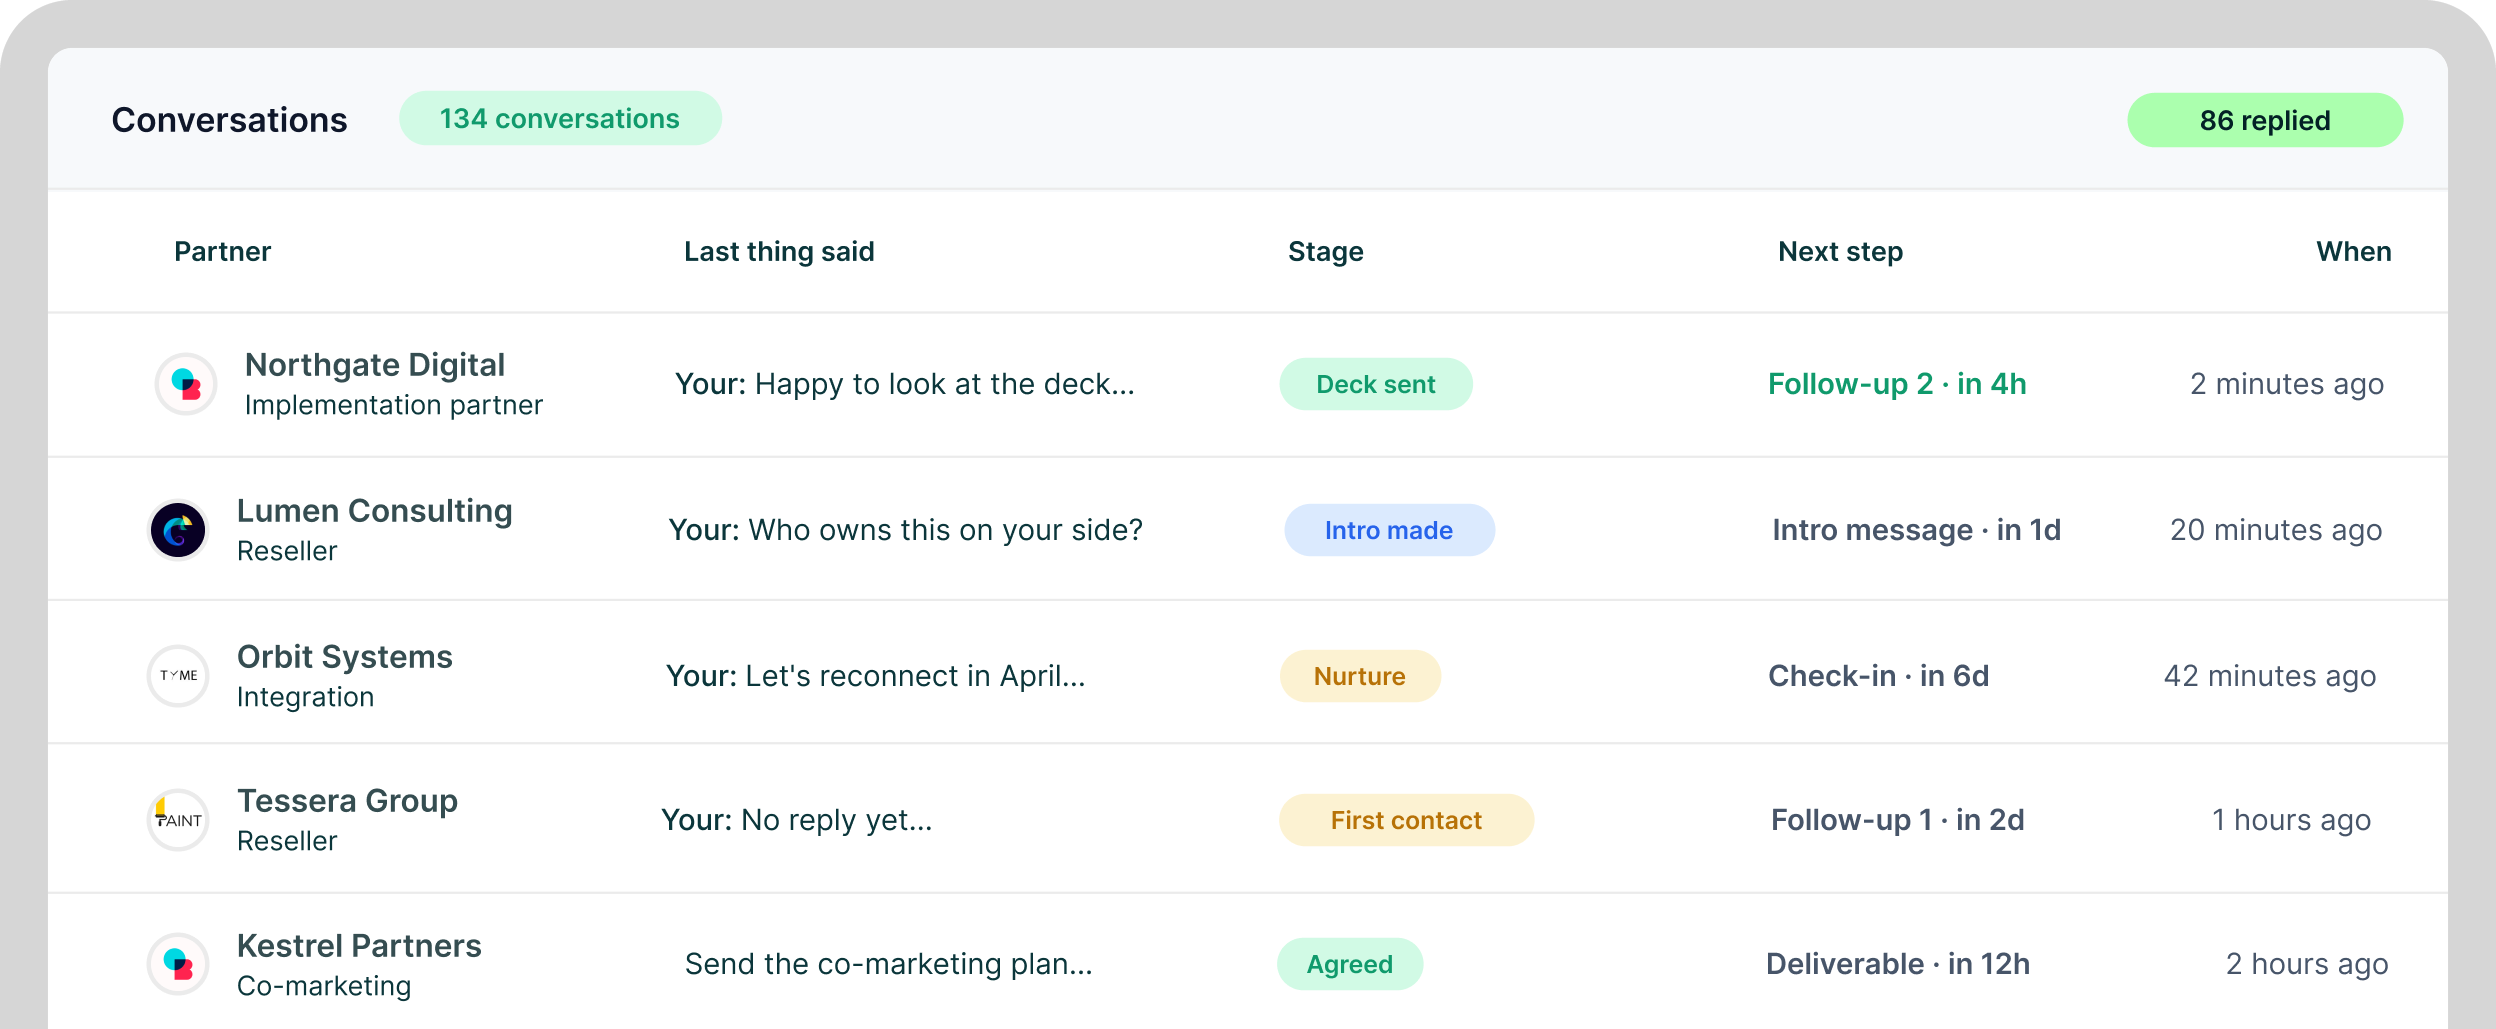Click the Conversations heading
The height and width of the screenshot is (1029, 2496).
(x=229, y=120)
